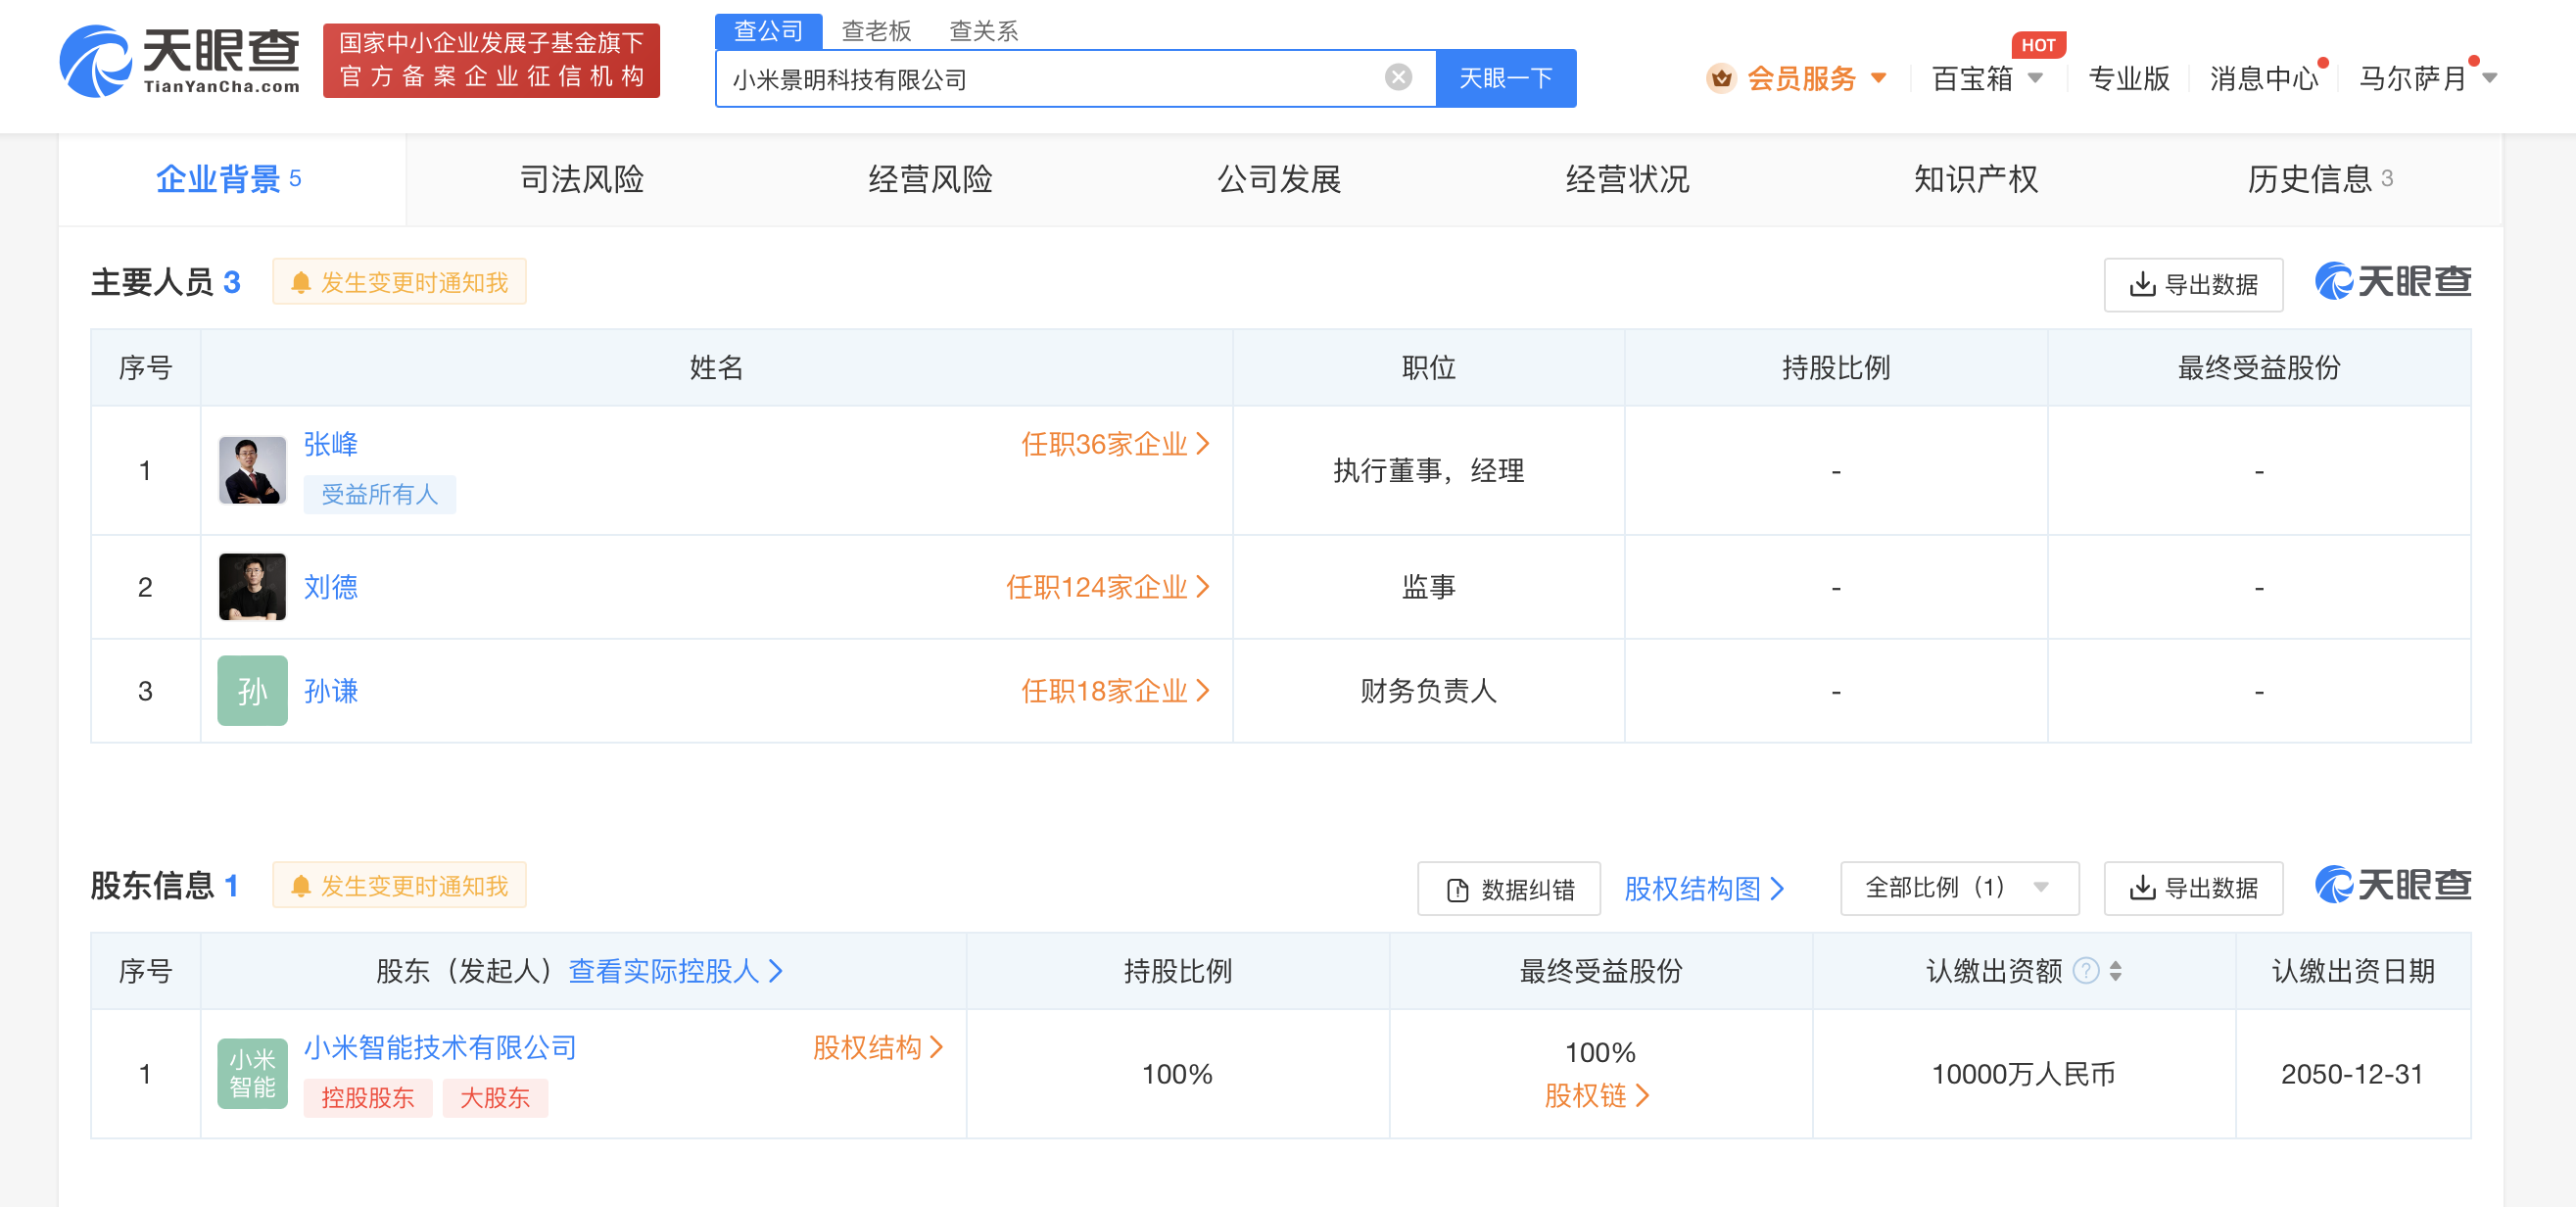Open 任职36家企业 for 张峰
The image size is (2576, 1207).
pyautogui.click(x=1115, y=444)
